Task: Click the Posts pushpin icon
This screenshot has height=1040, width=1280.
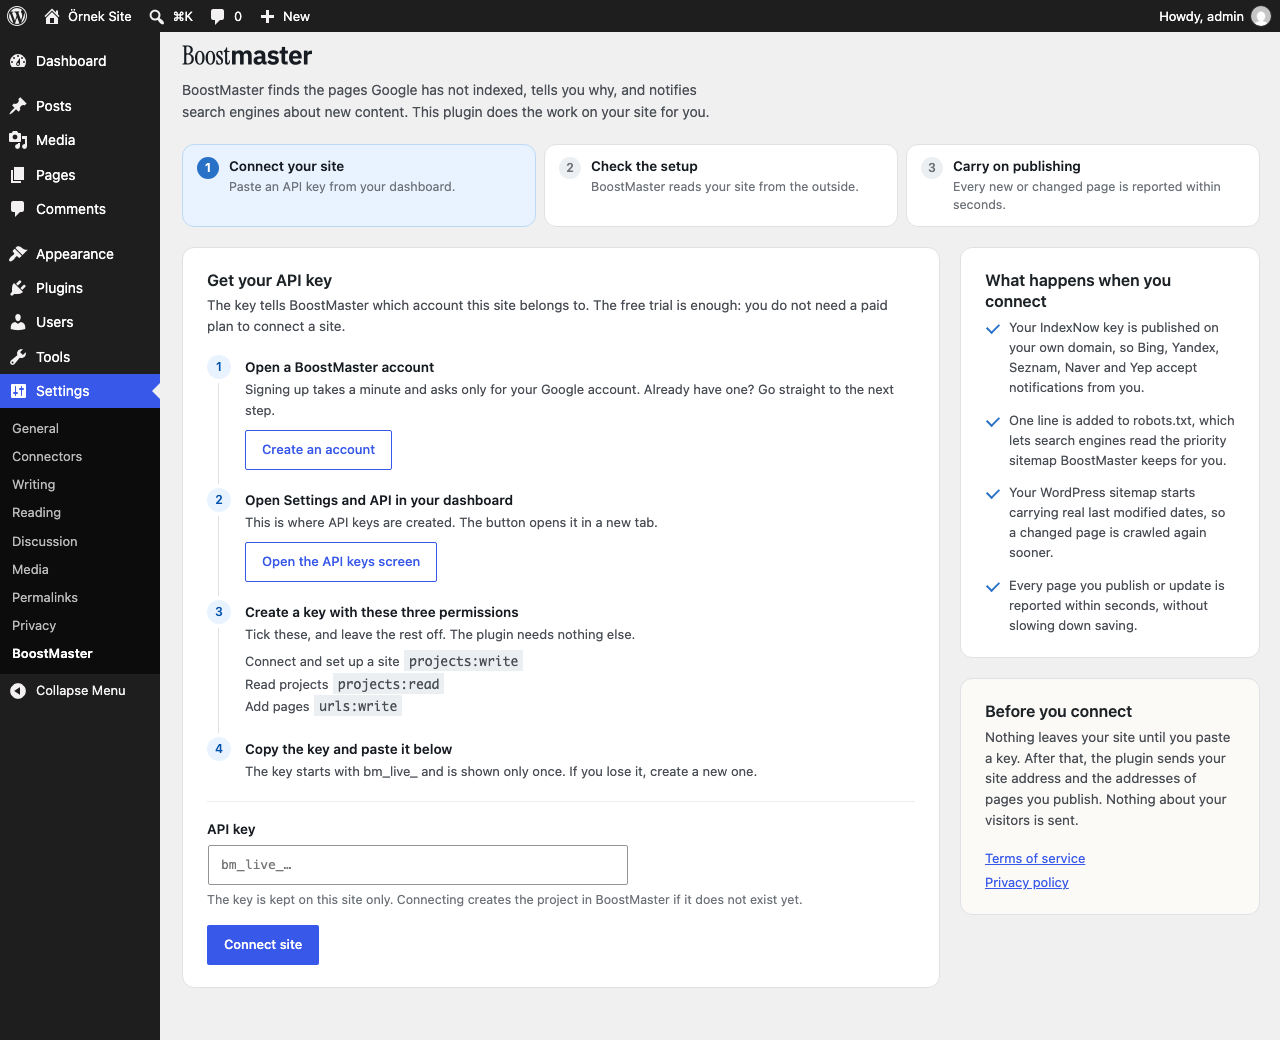Action: (x=18, y=106)
